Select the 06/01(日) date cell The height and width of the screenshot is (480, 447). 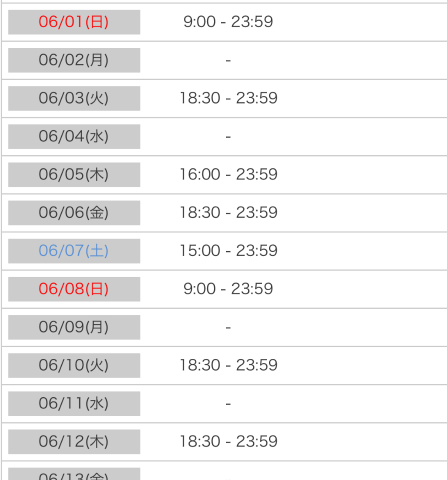[74, 22]
